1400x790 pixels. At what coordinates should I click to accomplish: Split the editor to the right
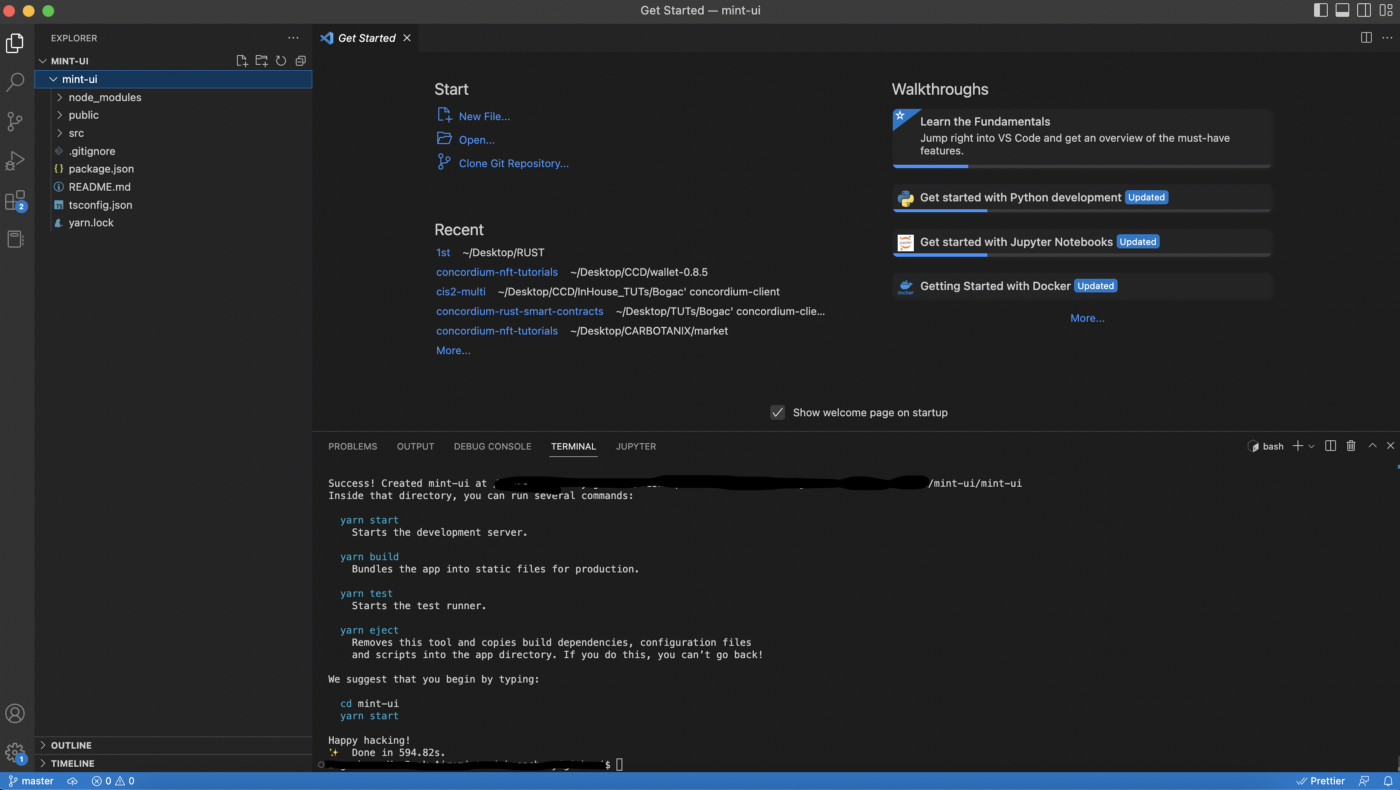point(1366,38)
